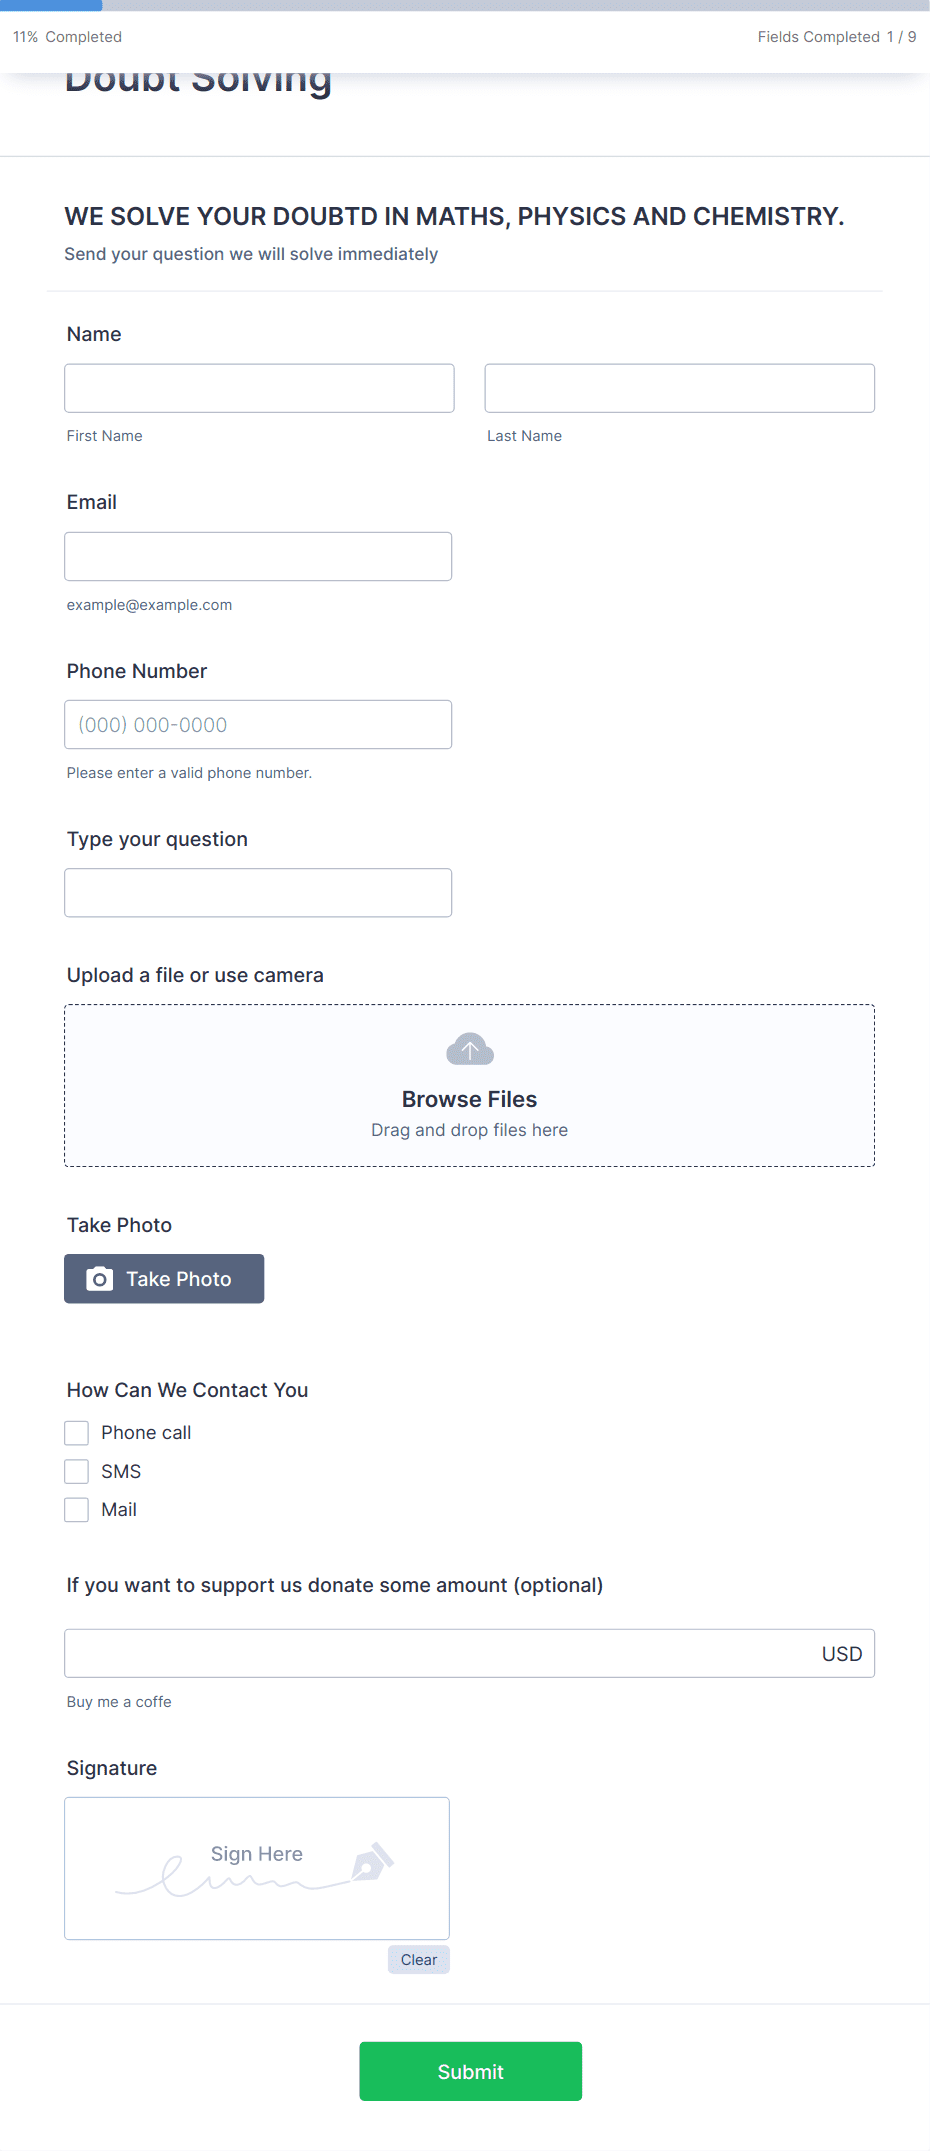
Task: Click the Take Photo button
Action: 163,1278
